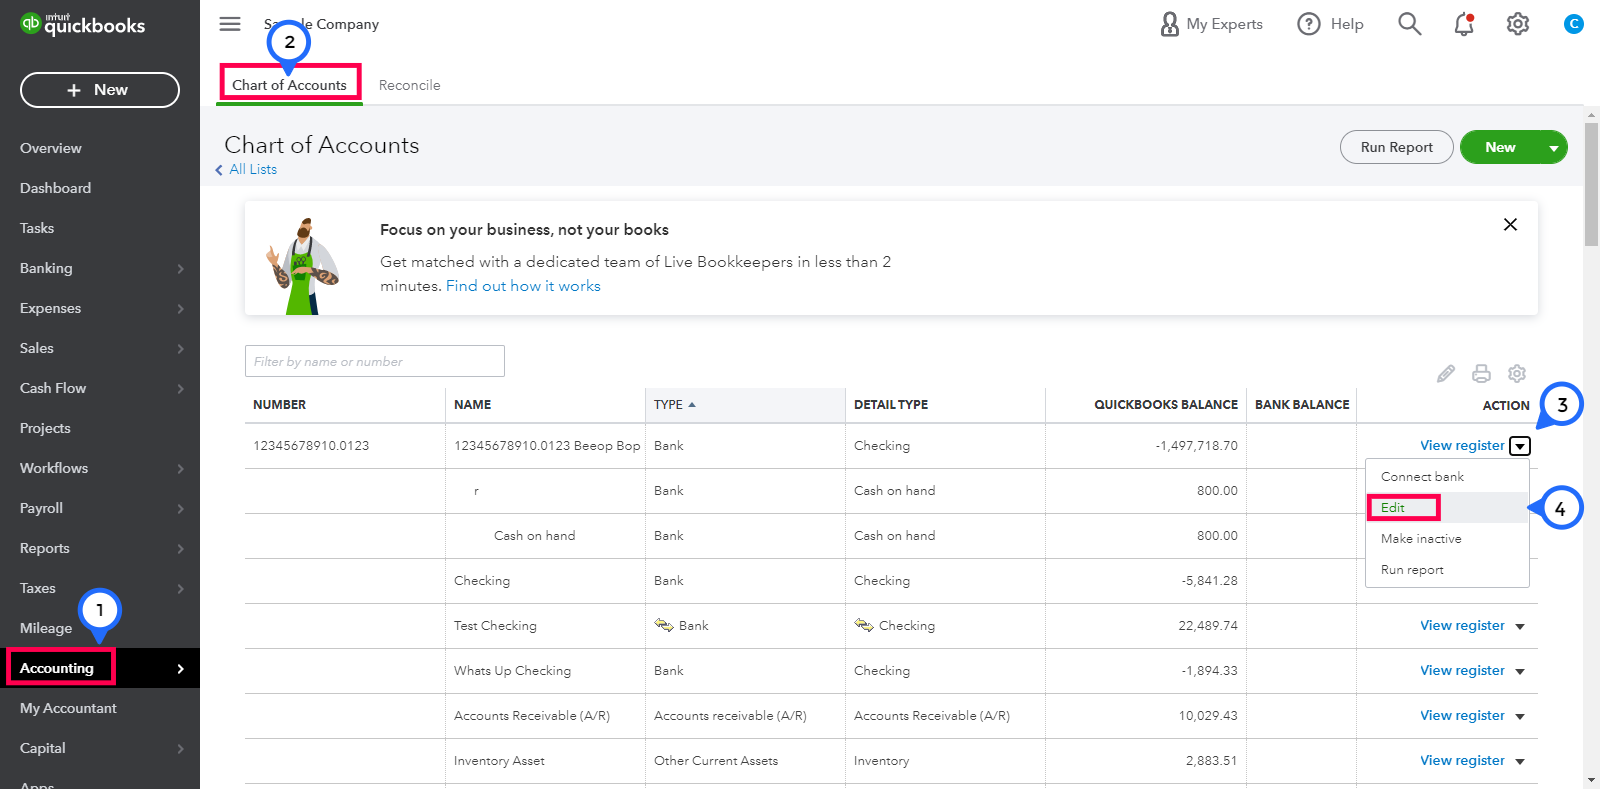Expand the Banking sidebar menu
Screen dimensions: 1600x789
point(100,268)
